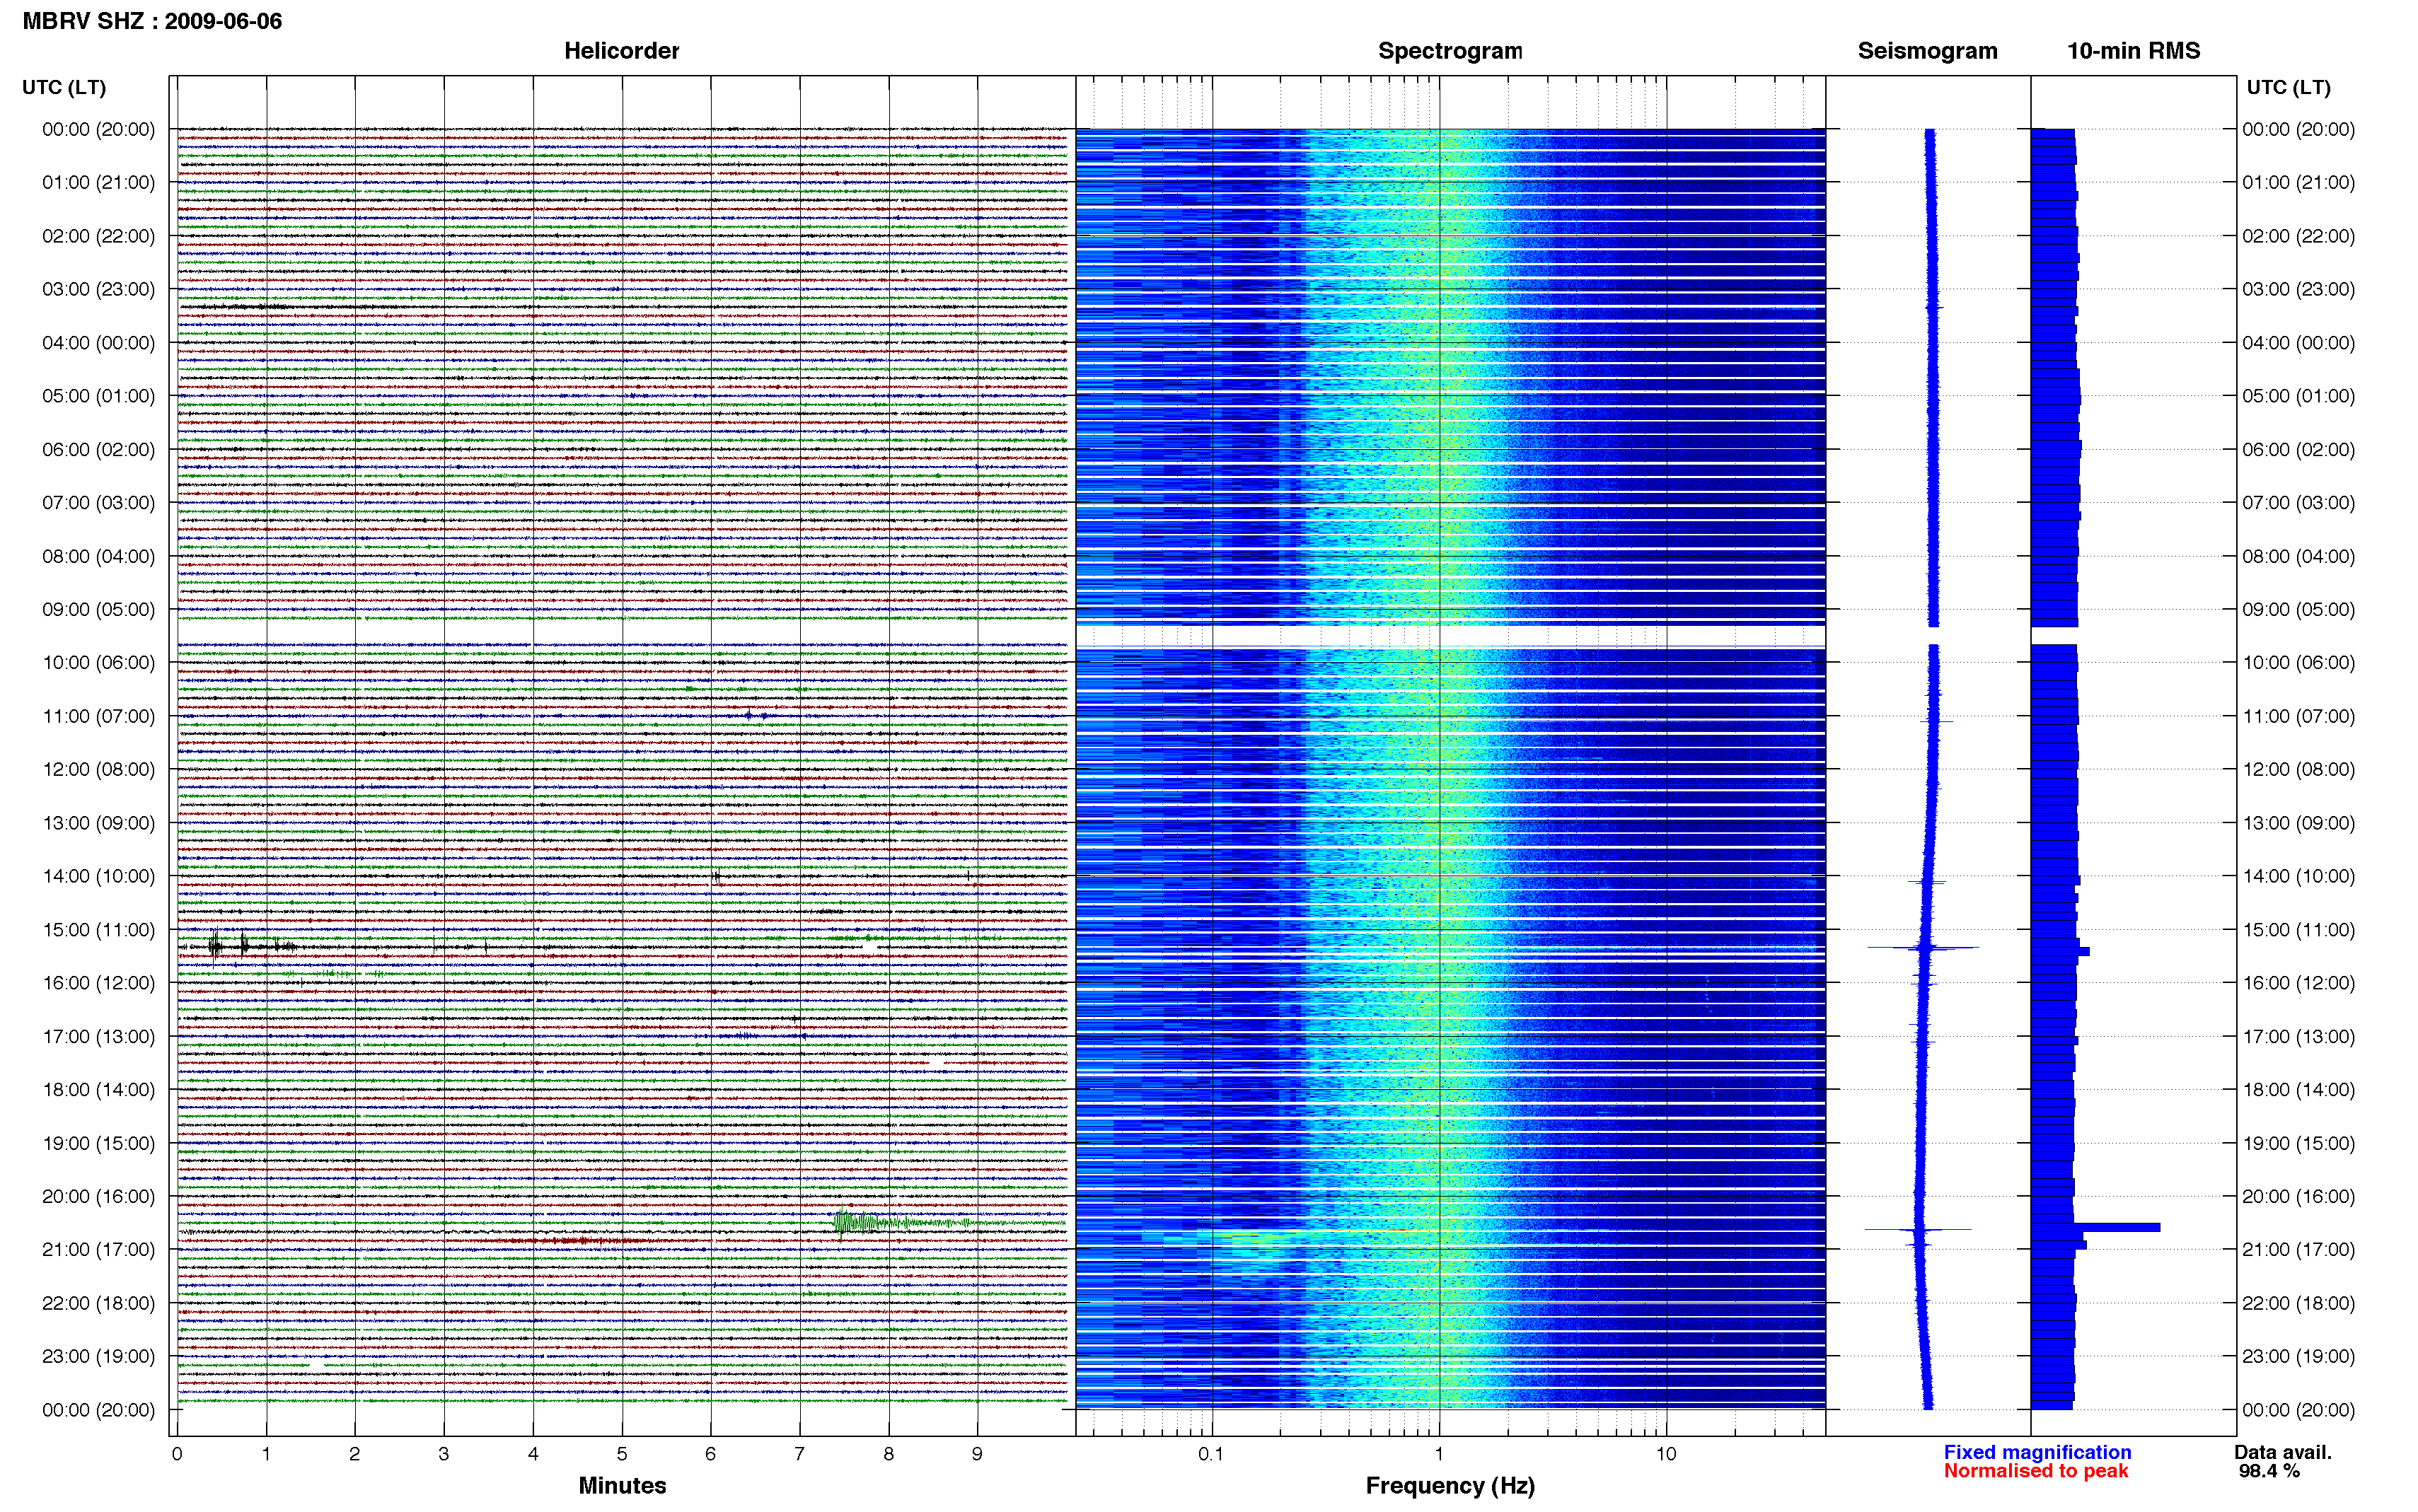Click the 'Frequency (Hz)' x-axis label
The width and height of the screenshot is (2418, 1512).
(1450, 1486)
